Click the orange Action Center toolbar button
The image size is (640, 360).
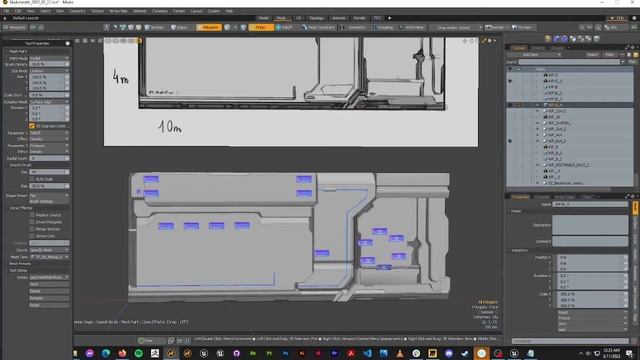pyautogui.click(x=260, y=27)
